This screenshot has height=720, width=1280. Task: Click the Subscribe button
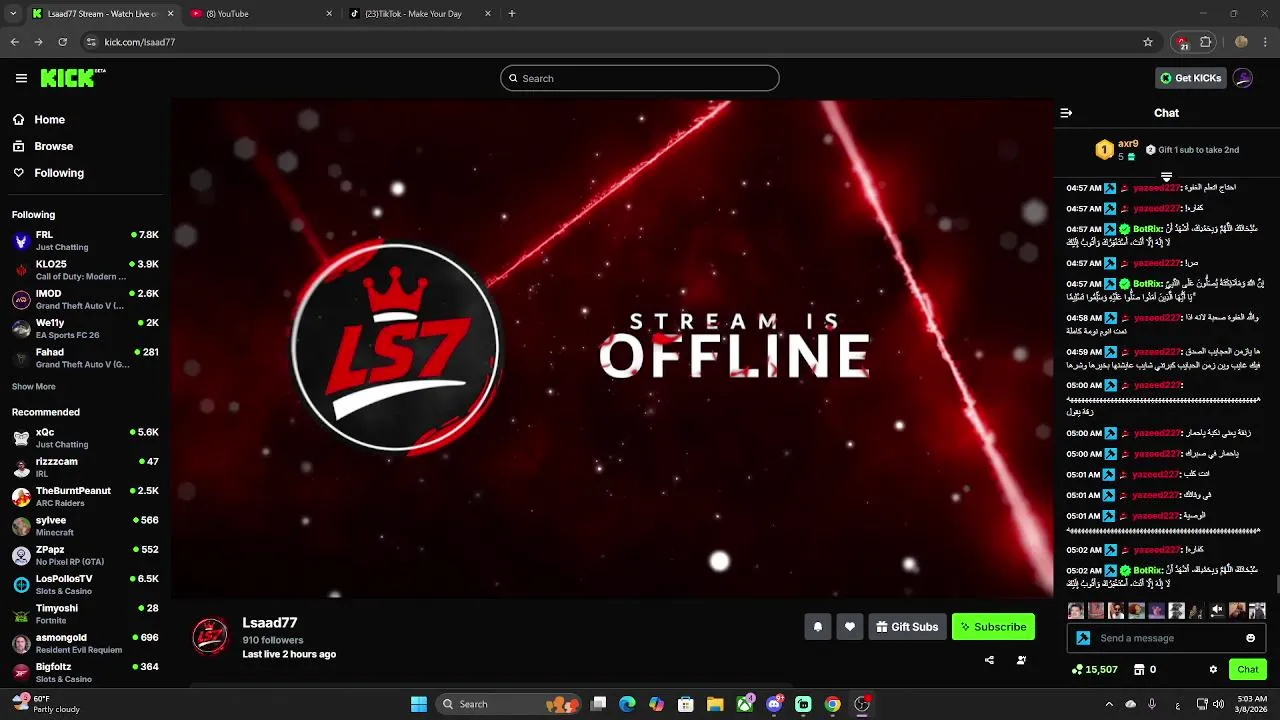pos(993,627)
